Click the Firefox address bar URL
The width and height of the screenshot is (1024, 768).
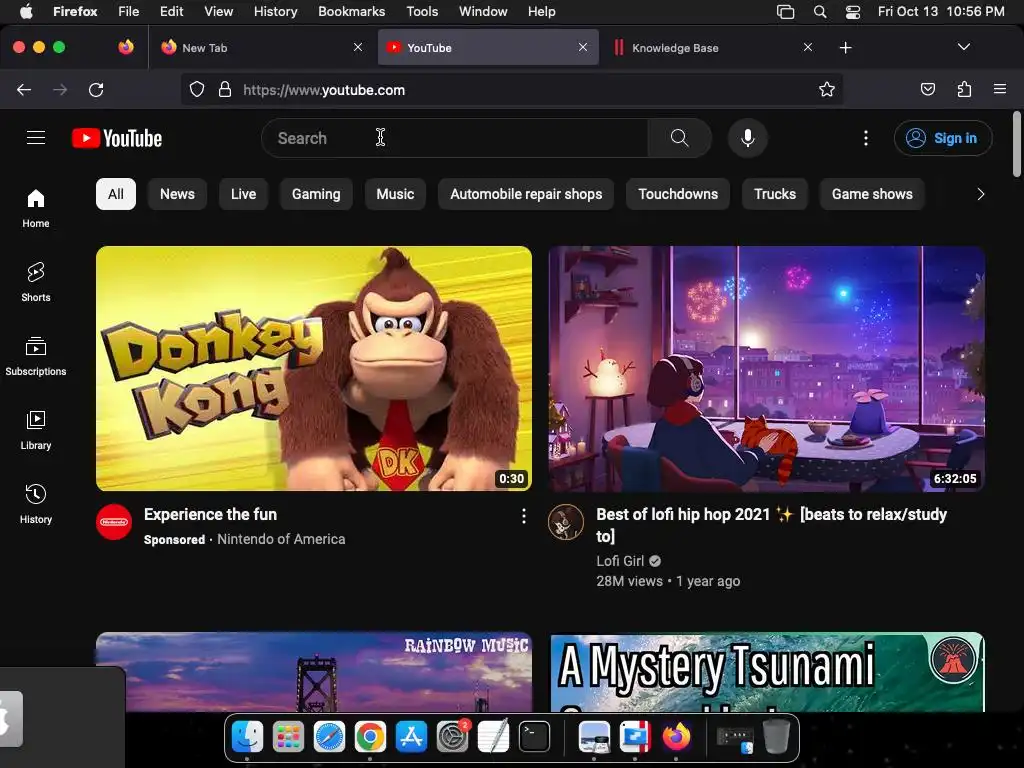click(x=324, y=90)
